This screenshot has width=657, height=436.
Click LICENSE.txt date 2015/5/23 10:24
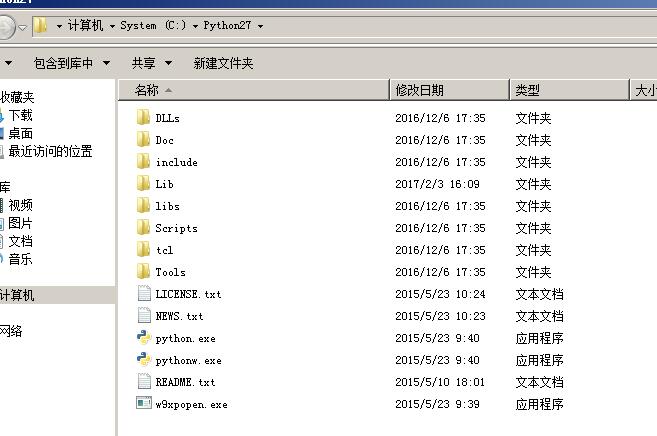[x=440, y=294]
